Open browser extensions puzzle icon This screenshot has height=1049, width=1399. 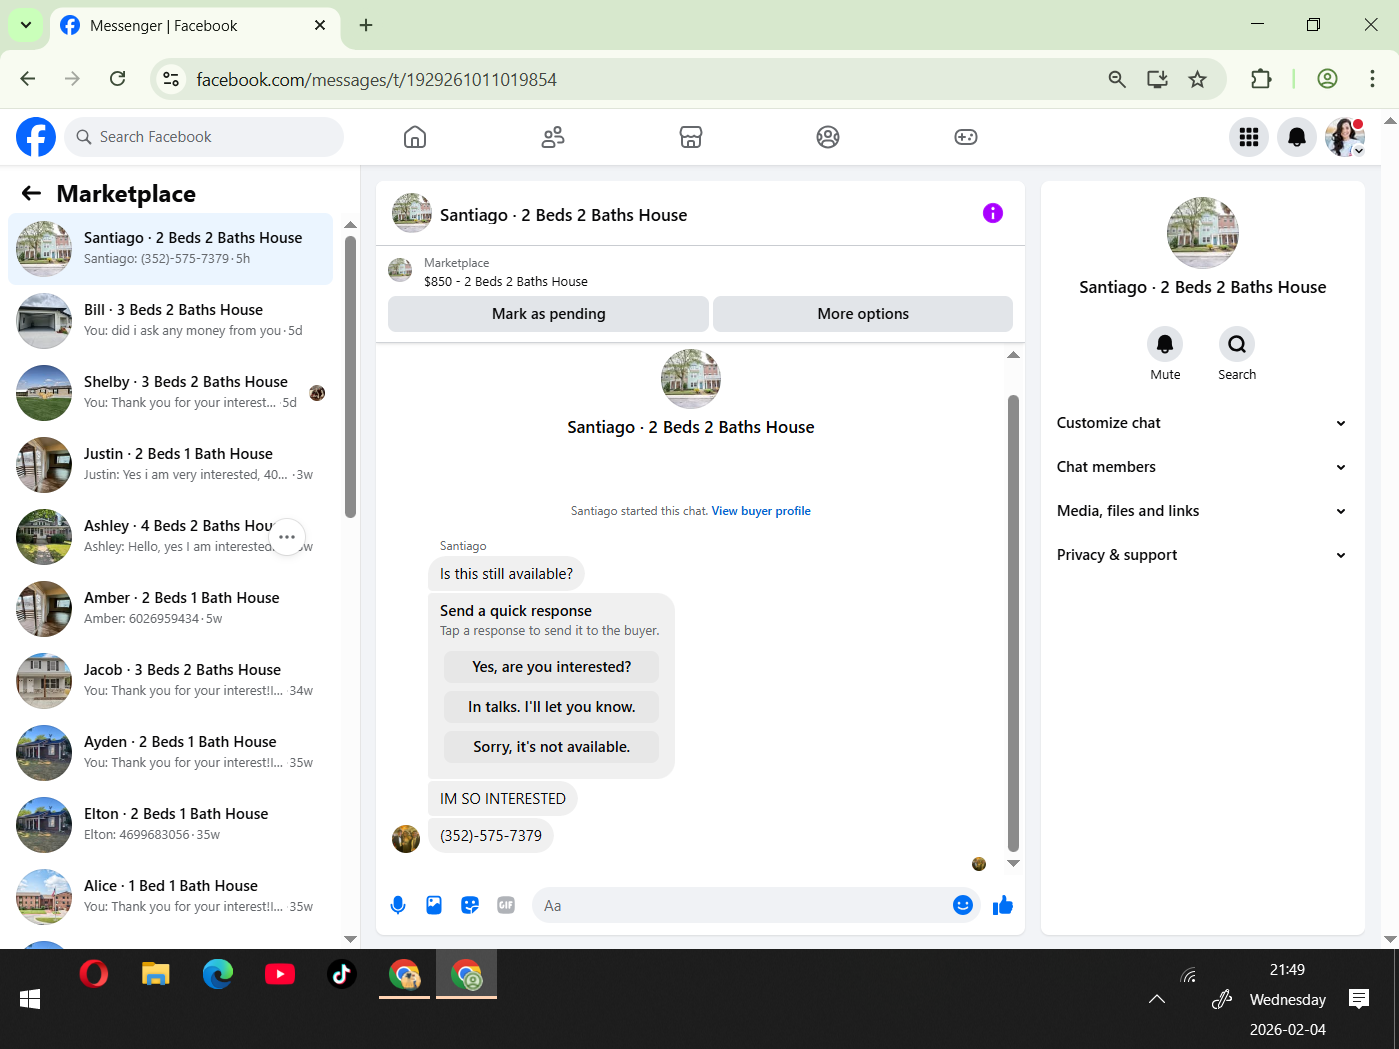click(1261, 79)
